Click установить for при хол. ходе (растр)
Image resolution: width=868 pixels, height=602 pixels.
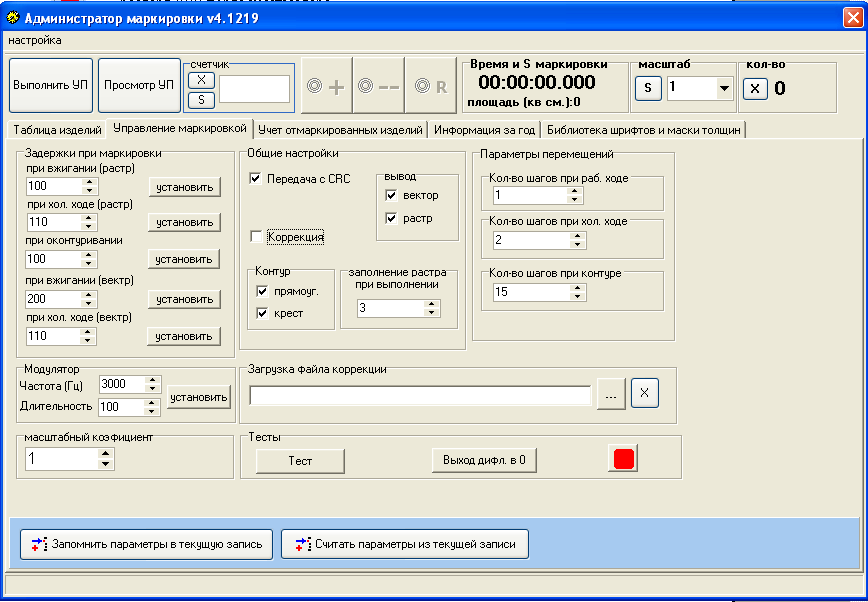[185, 222]
